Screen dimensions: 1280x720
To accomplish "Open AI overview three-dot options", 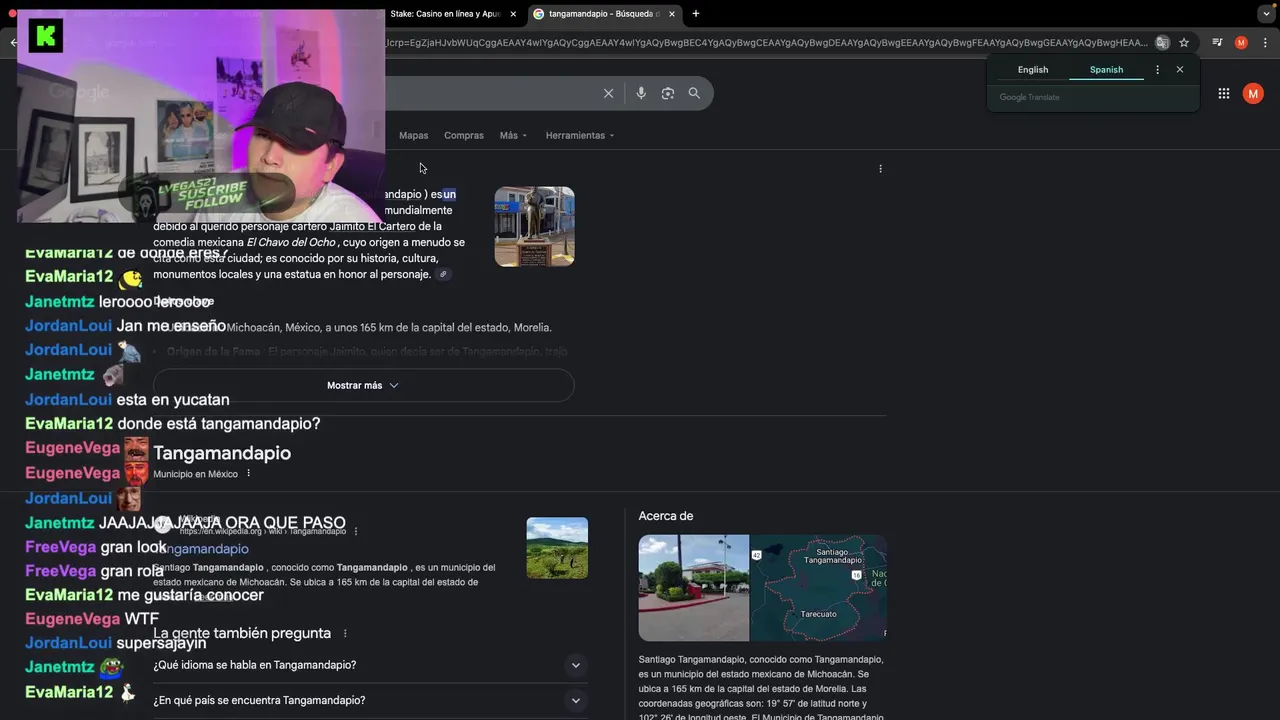I will click(880, 169).
